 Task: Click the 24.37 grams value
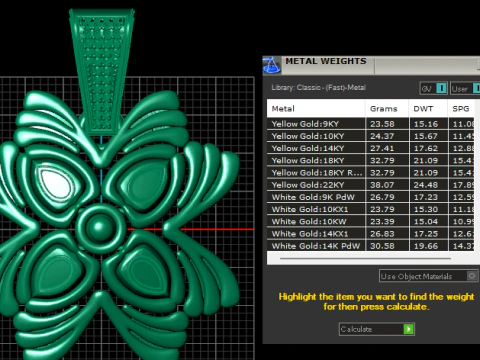[x=382, y=136]
